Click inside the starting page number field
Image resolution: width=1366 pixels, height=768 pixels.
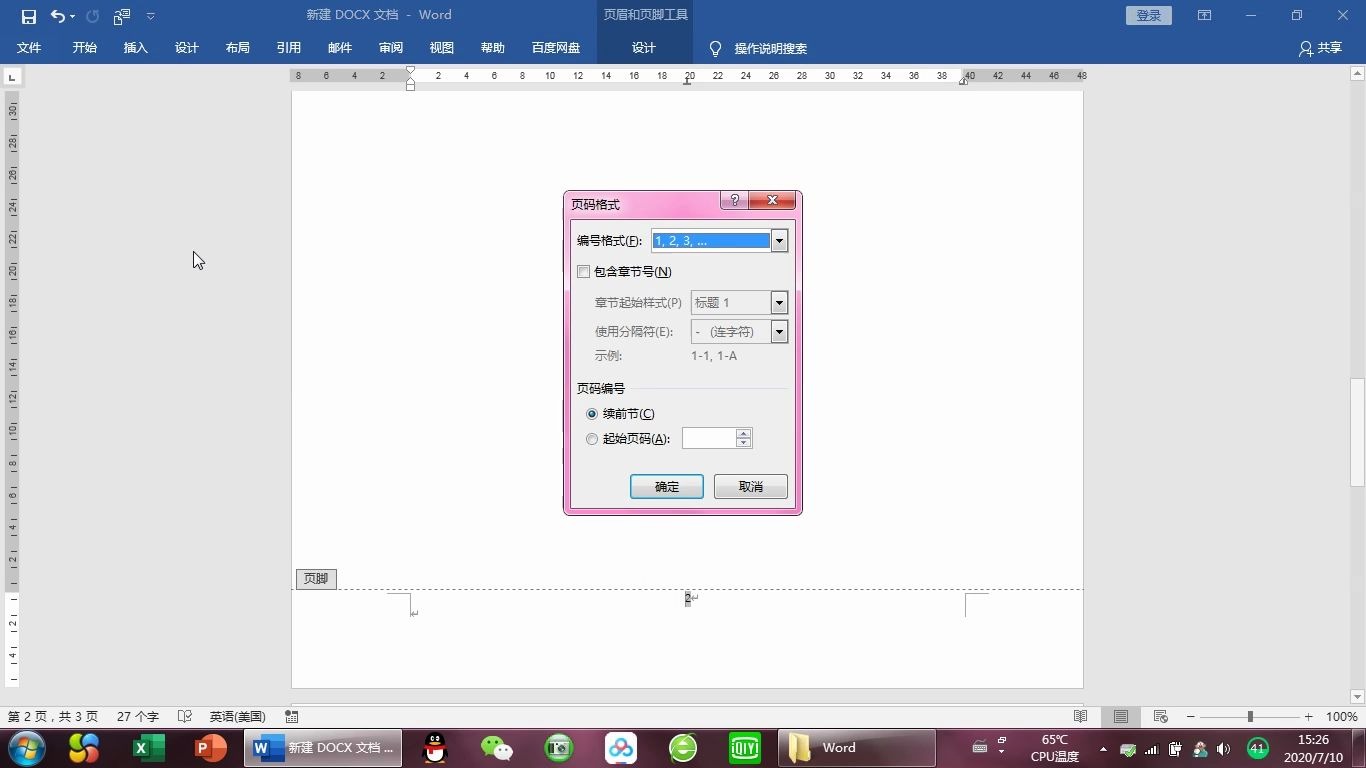(710, 438)
